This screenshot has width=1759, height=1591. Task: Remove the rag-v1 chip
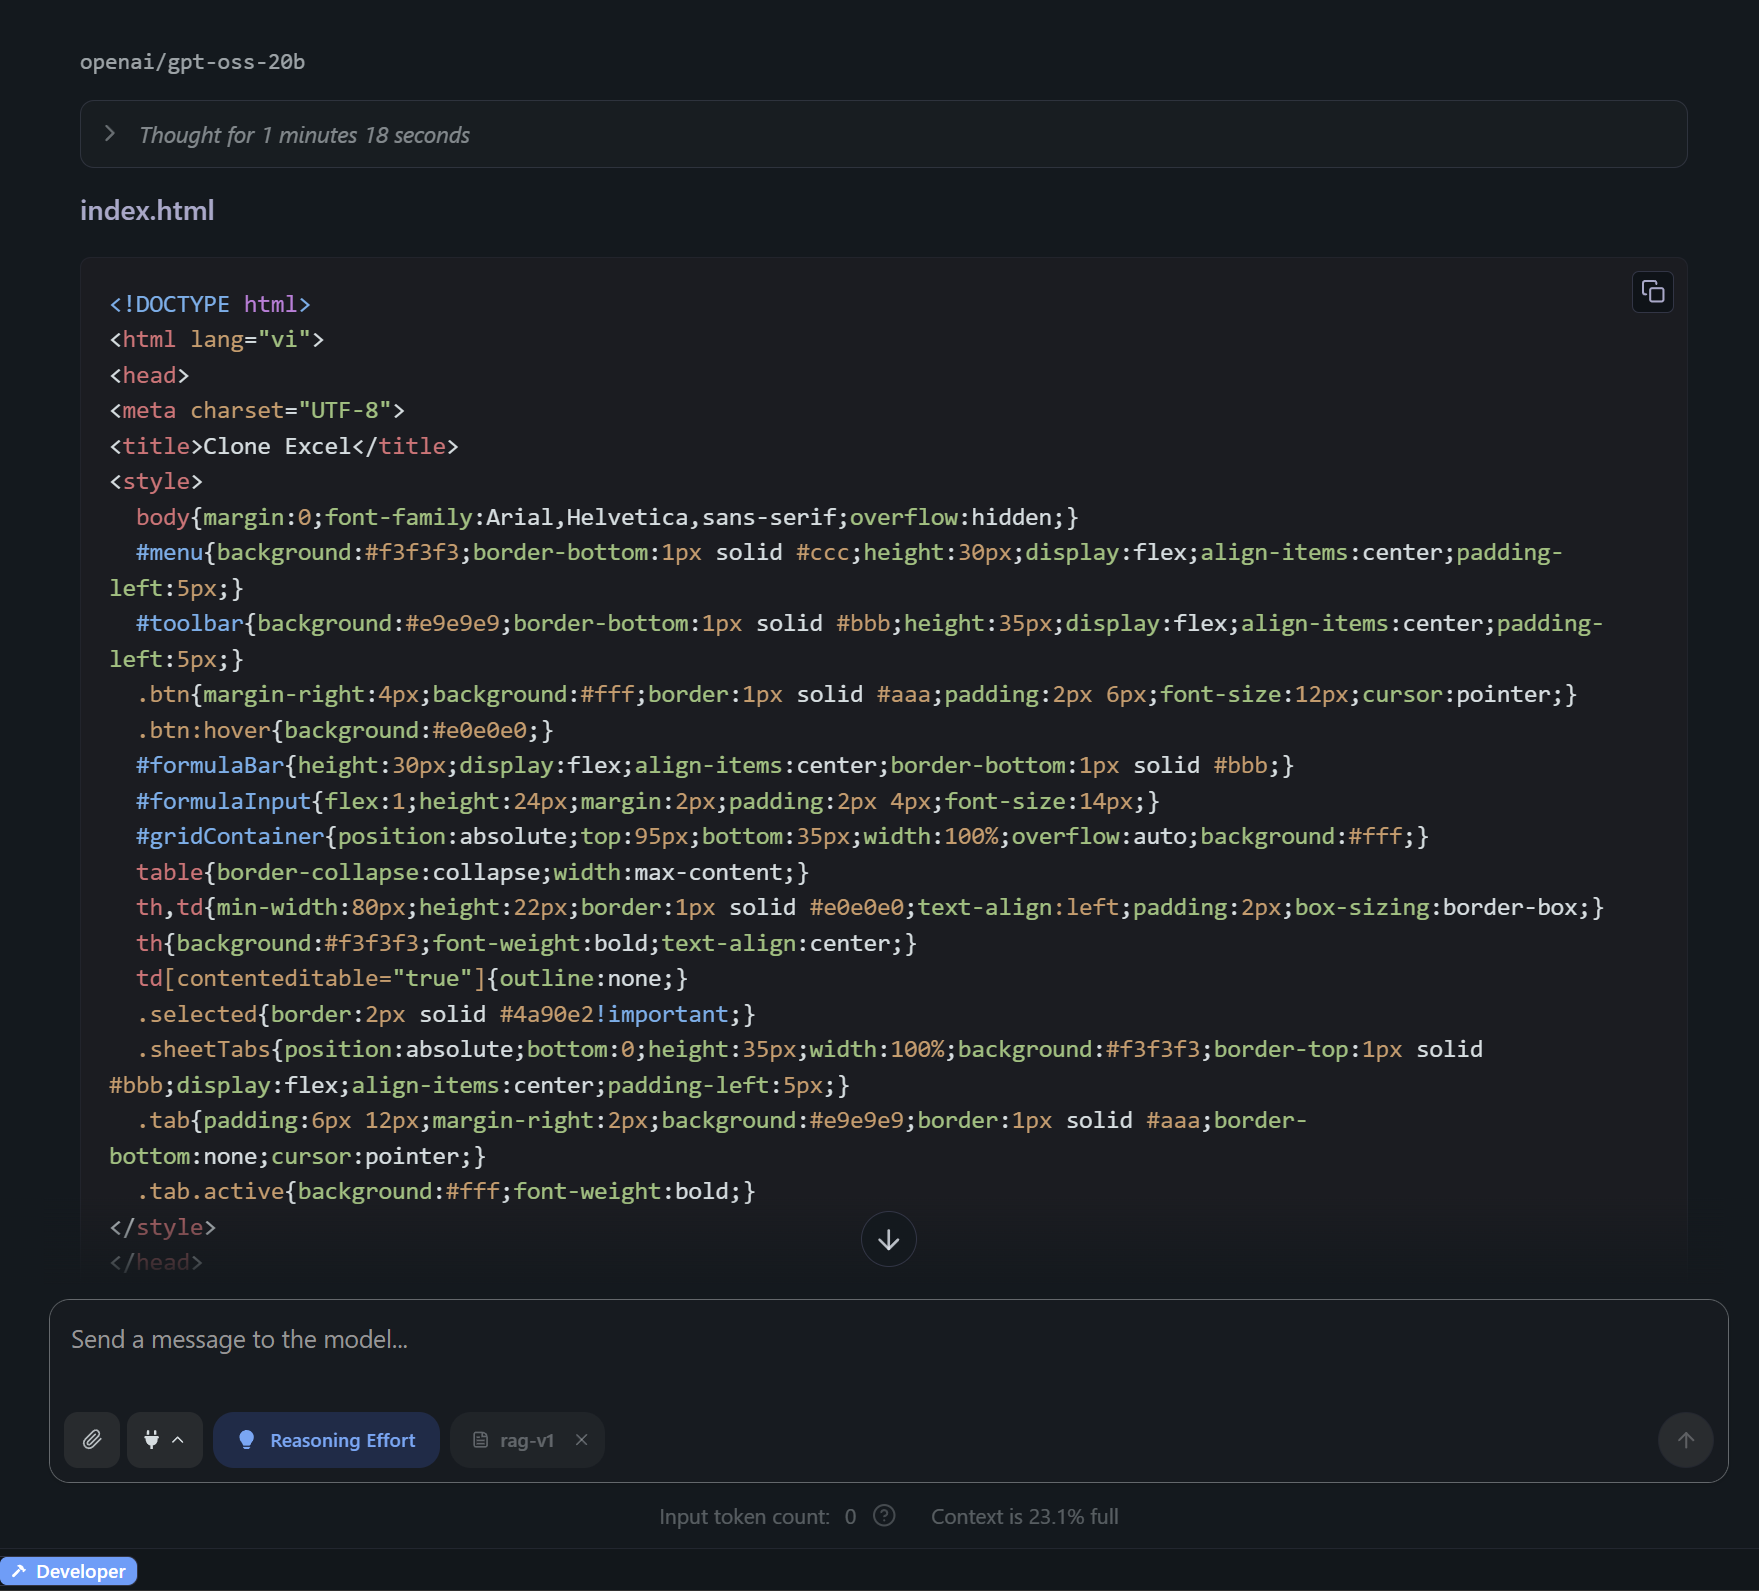[x=582, y=1440]
